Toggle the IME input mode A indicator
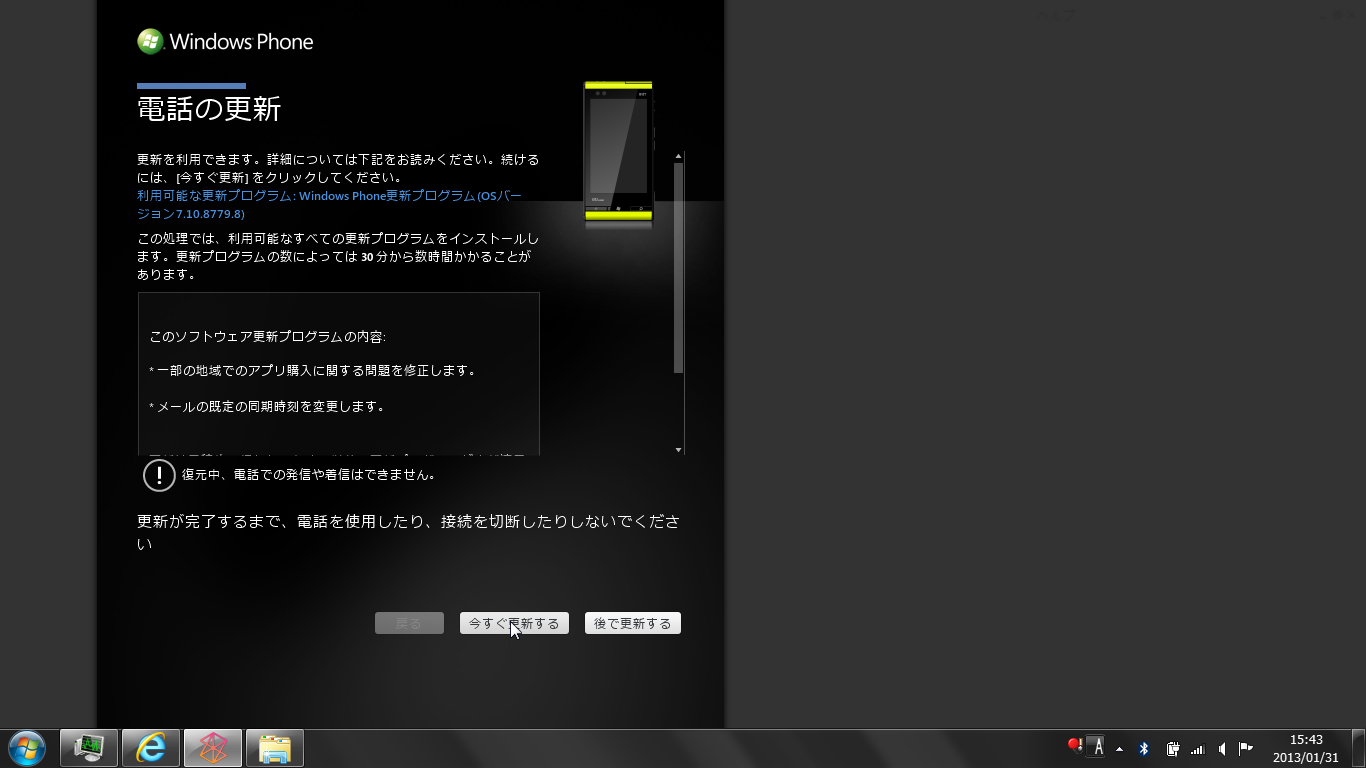 point(1097,747)
